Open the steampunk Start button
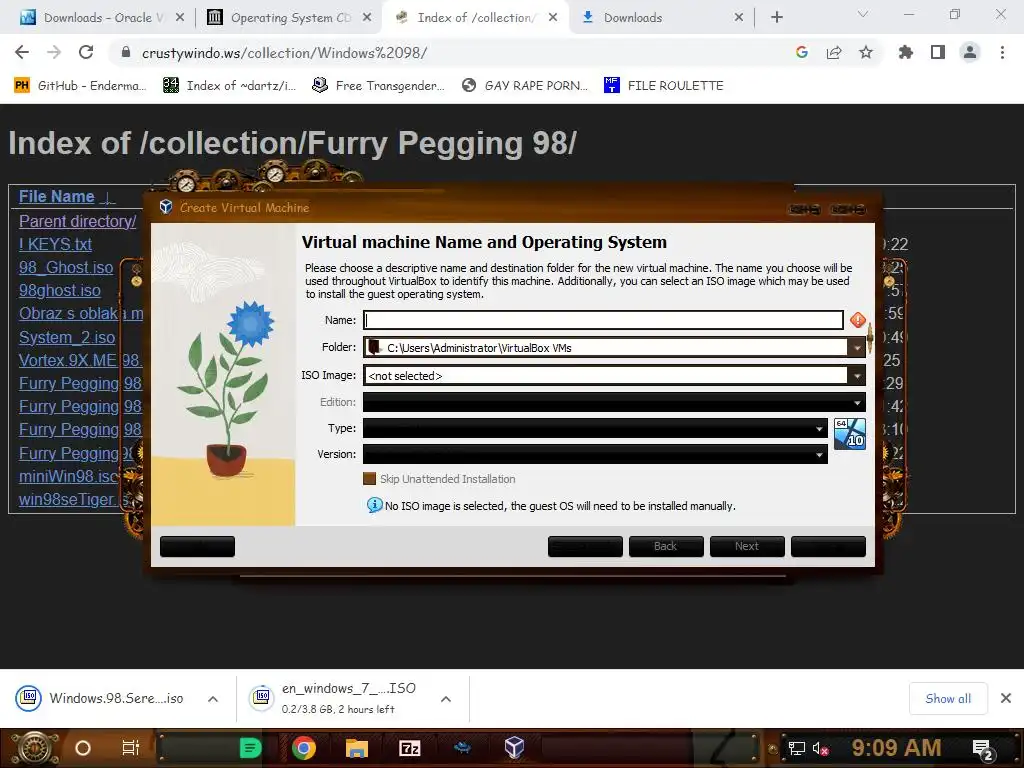Viewport: 1024px width, 768px height. tap(33, 748)
